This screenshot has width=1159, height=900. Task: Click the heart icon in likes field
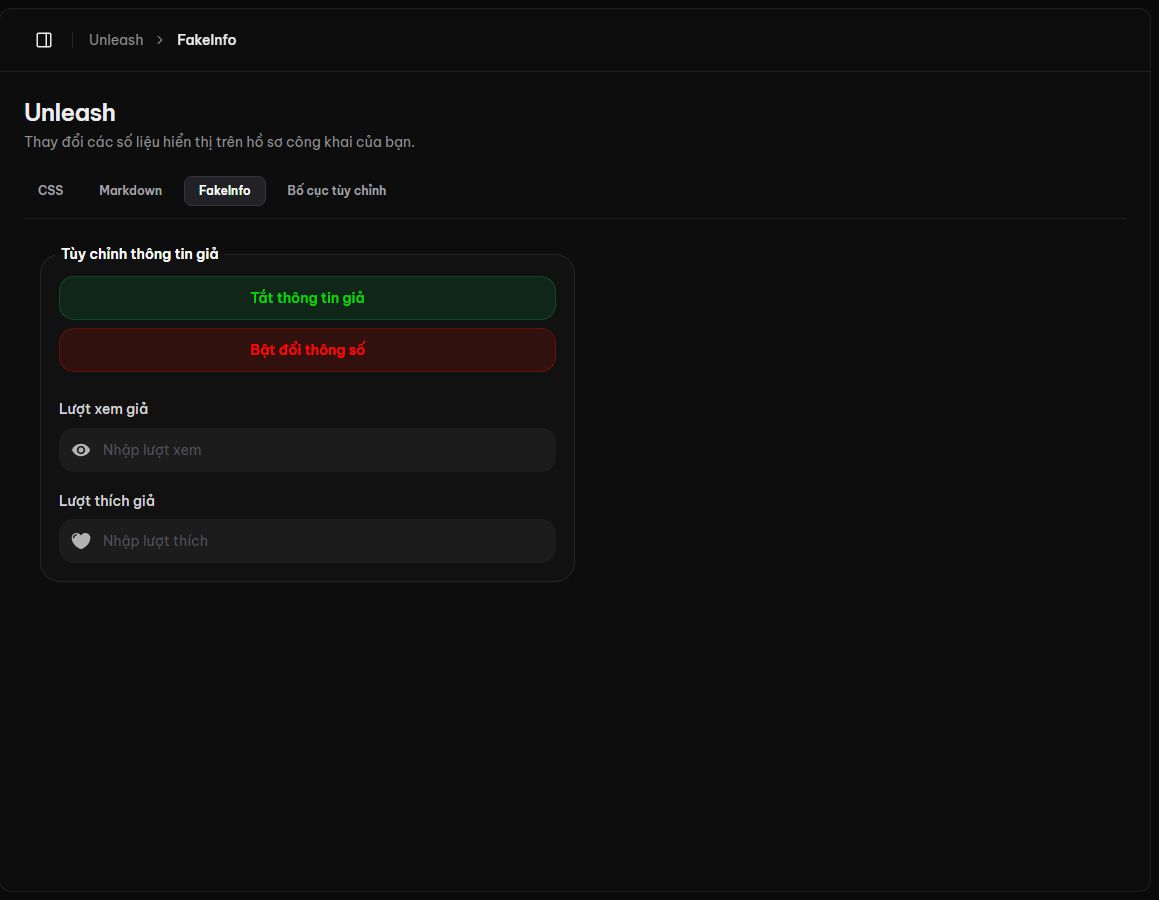point(81,541)
